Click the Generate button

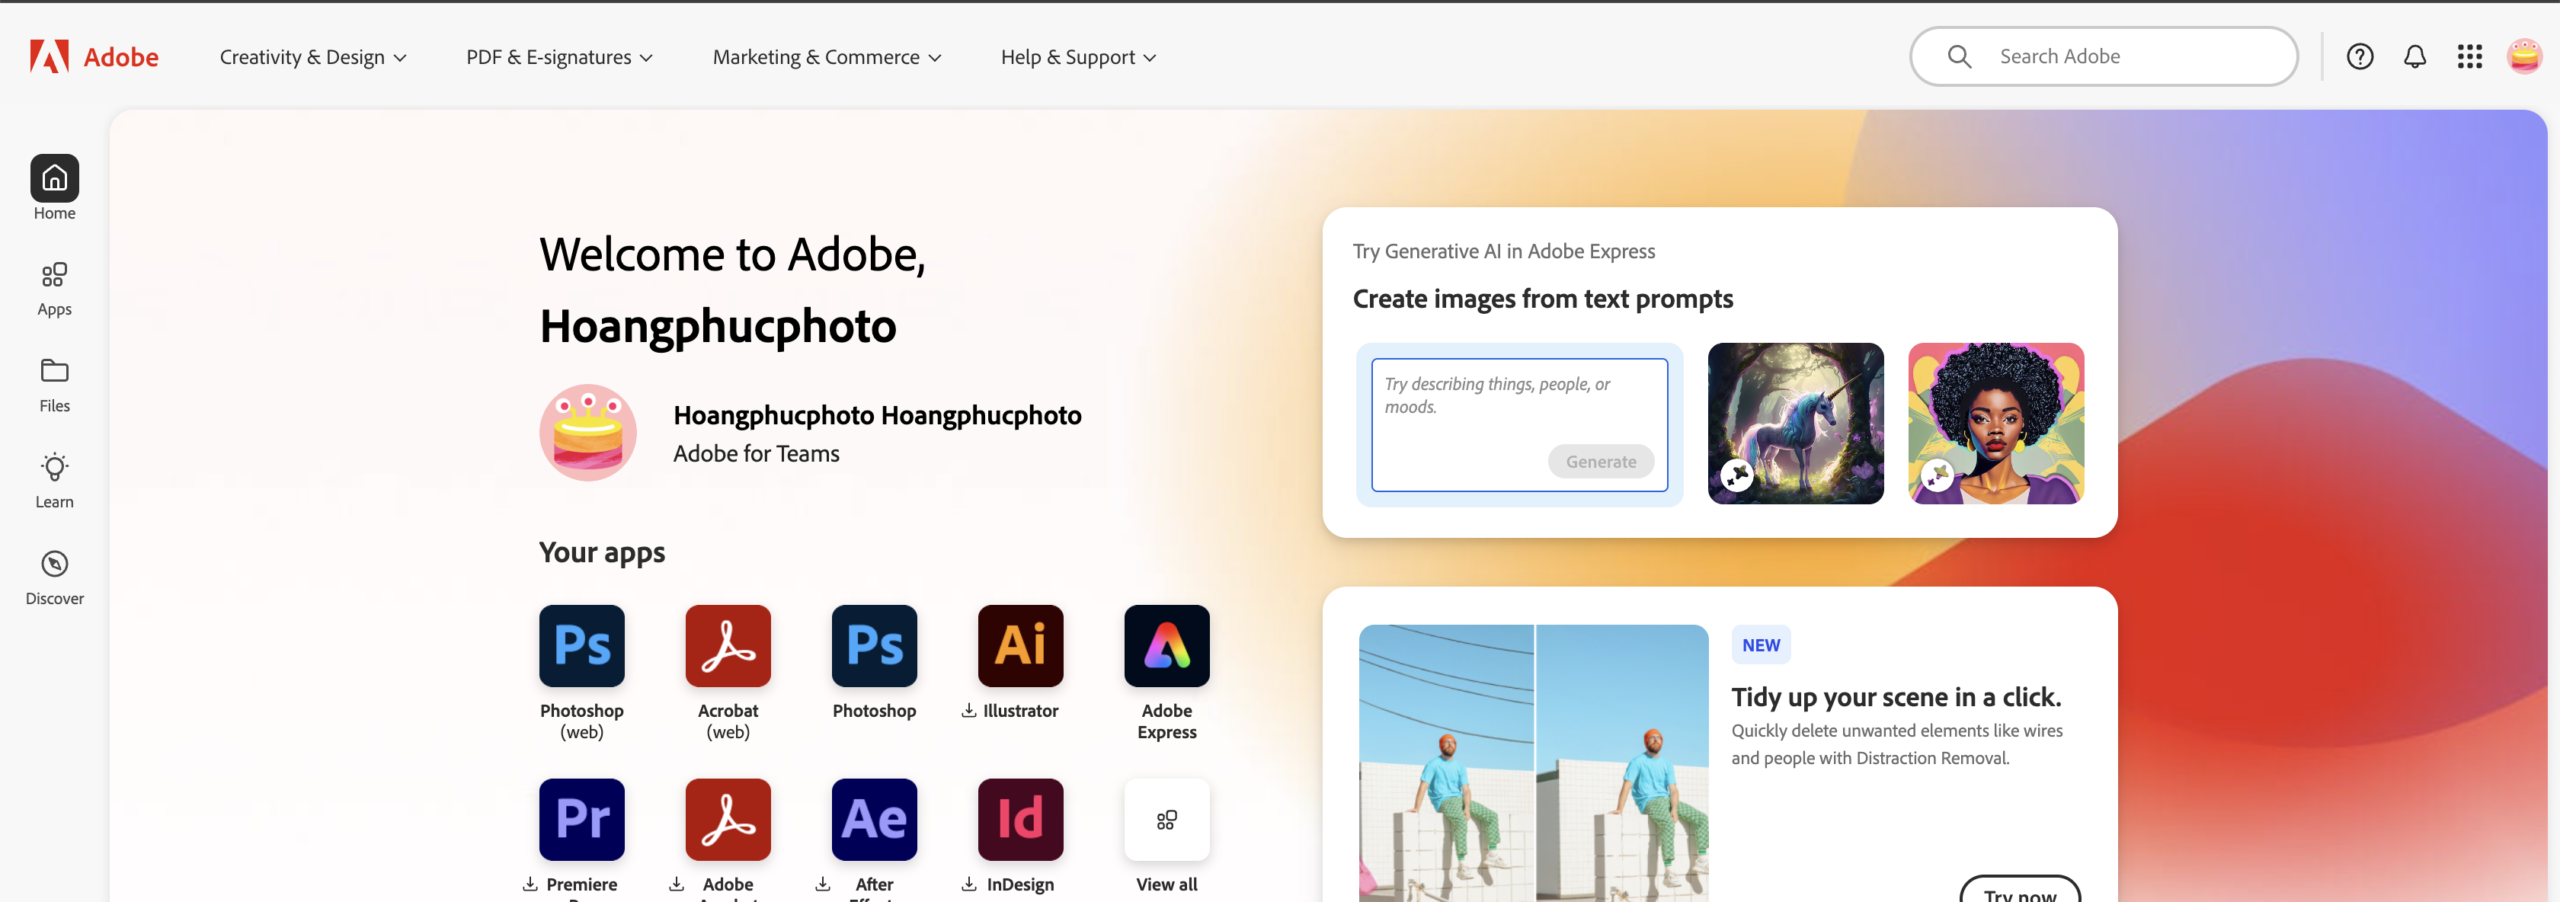tap(1601, 462)
